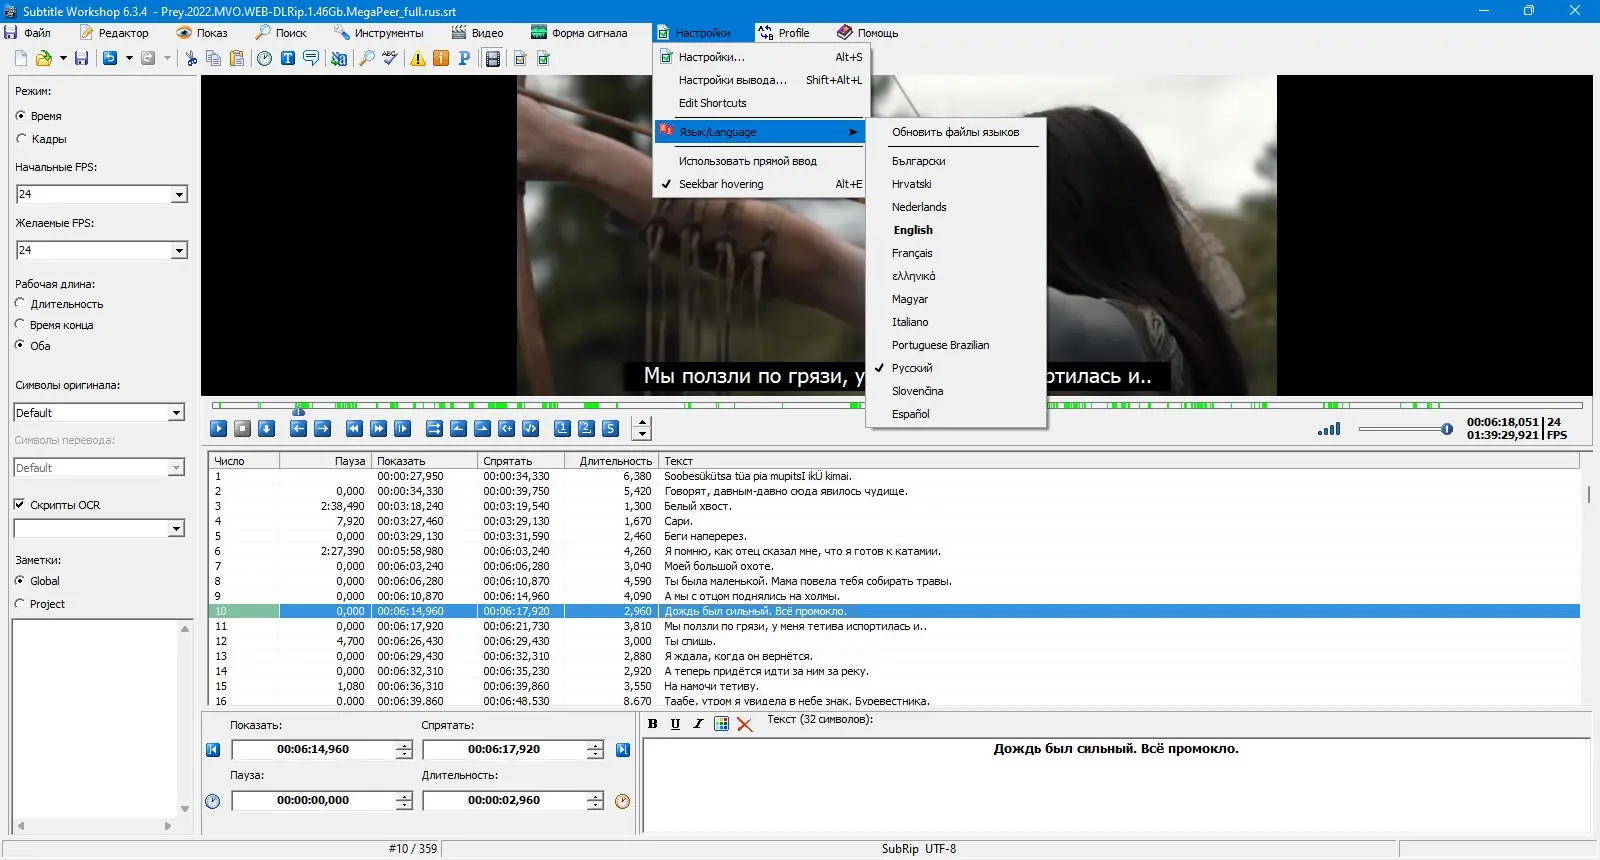The width and height of the screenshot is (1600, 860).
Task: Open Настройки вывода menu entry
Action: (x=761, y=80)
